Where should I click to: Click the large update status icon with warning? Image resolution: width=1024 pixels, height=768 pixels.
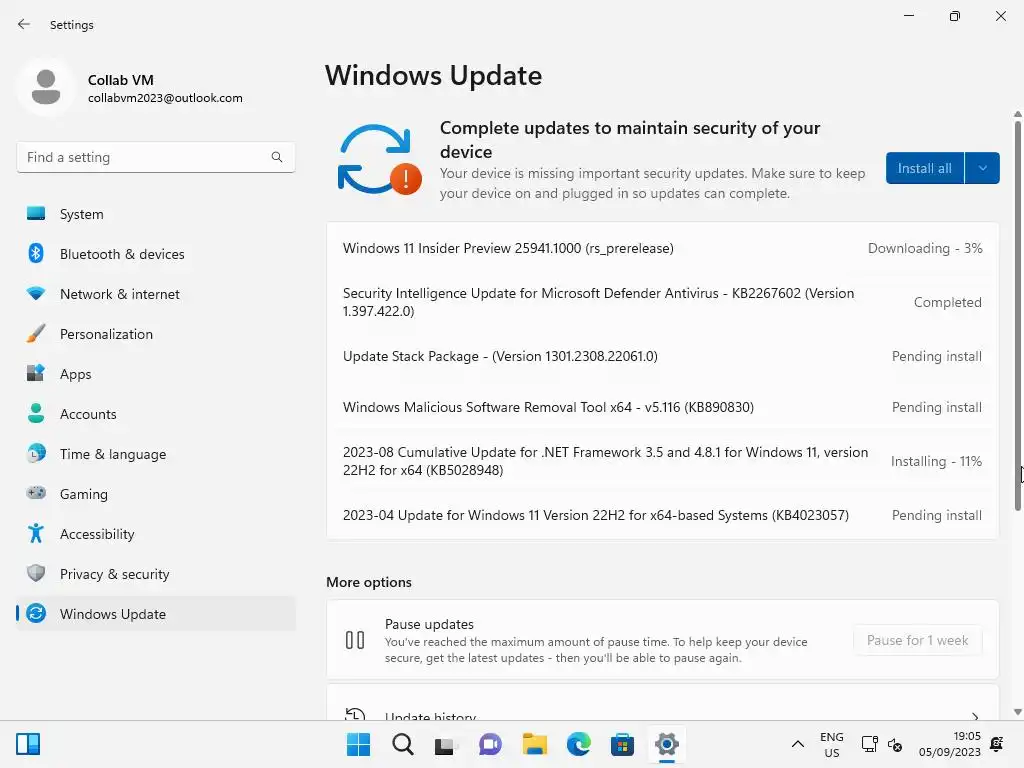(379, 159)
